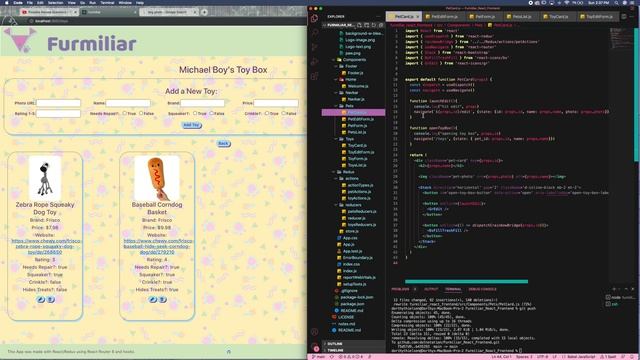Open Baseball Corndog chewy.com website link
This screenshot has height=360, width=640.
[x=158, y=247]
